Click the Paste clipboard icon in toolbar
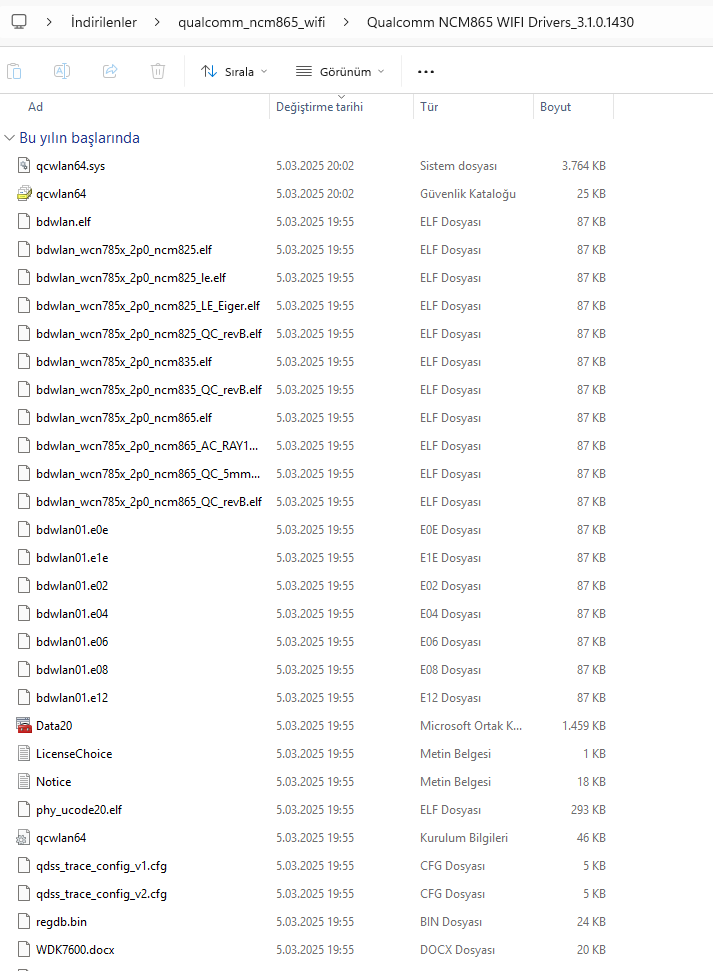Screen dimensions: 713x971 point(14,71)
